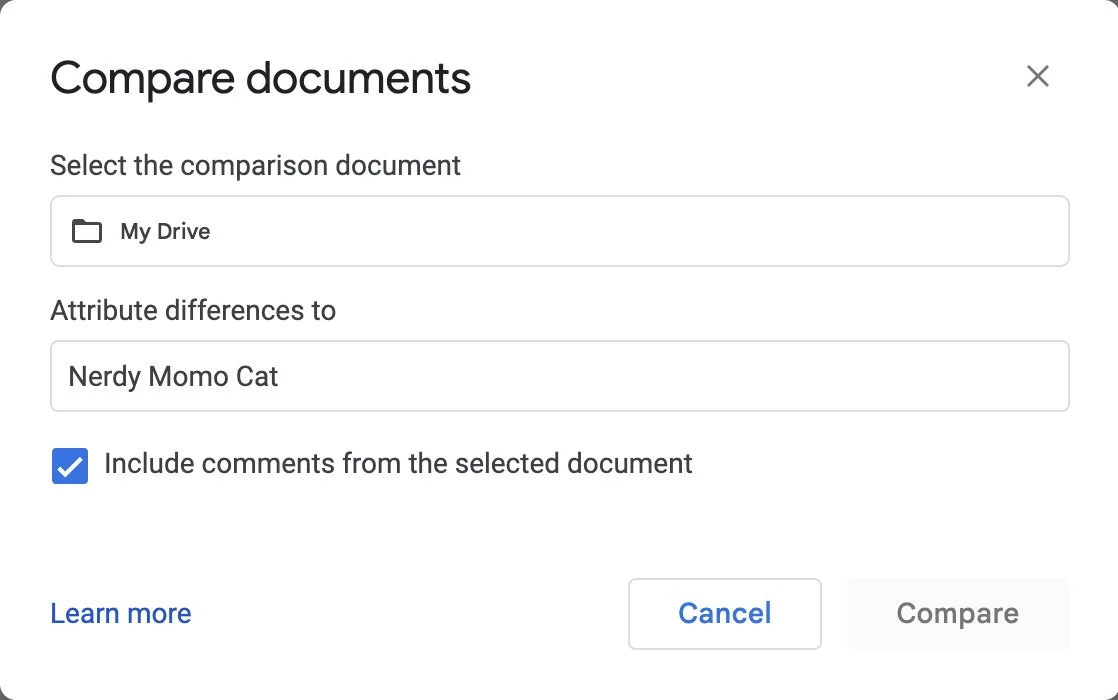Click the empty right side of My Drive field
Image resolution: width=1118 pixels, height=700 pixels.
pos(850,232)
